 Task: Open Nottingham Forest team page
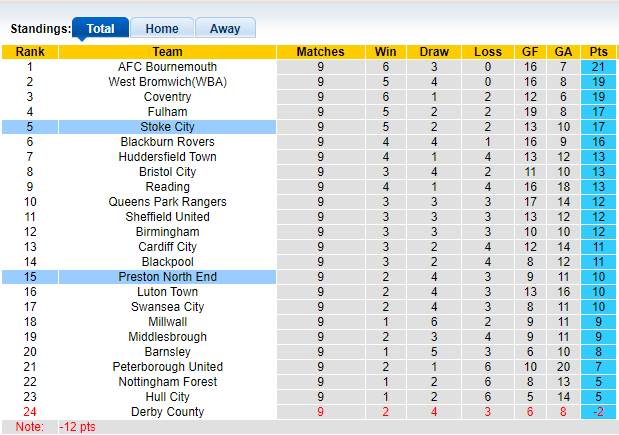click(167, 382)
